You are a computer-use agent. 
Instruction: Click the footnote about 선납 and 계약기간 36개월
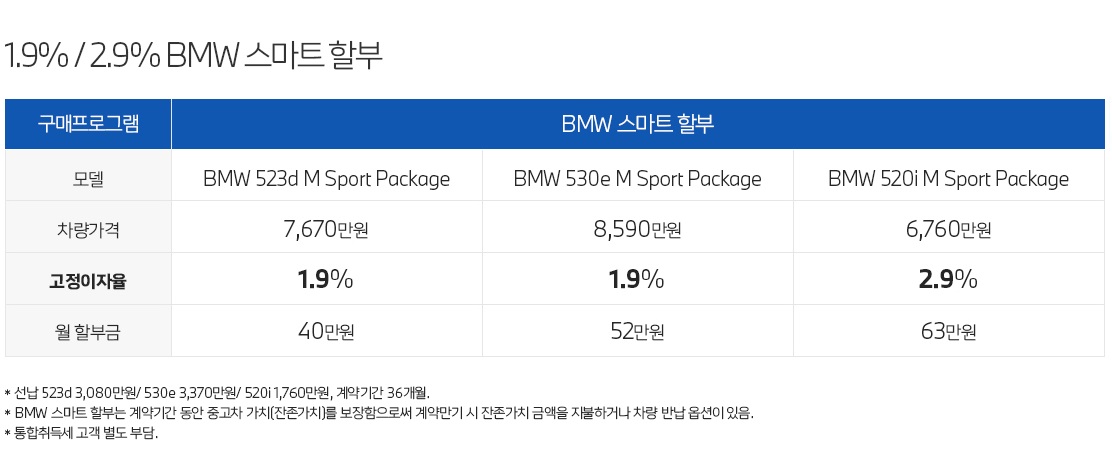(x=218, y=393)
